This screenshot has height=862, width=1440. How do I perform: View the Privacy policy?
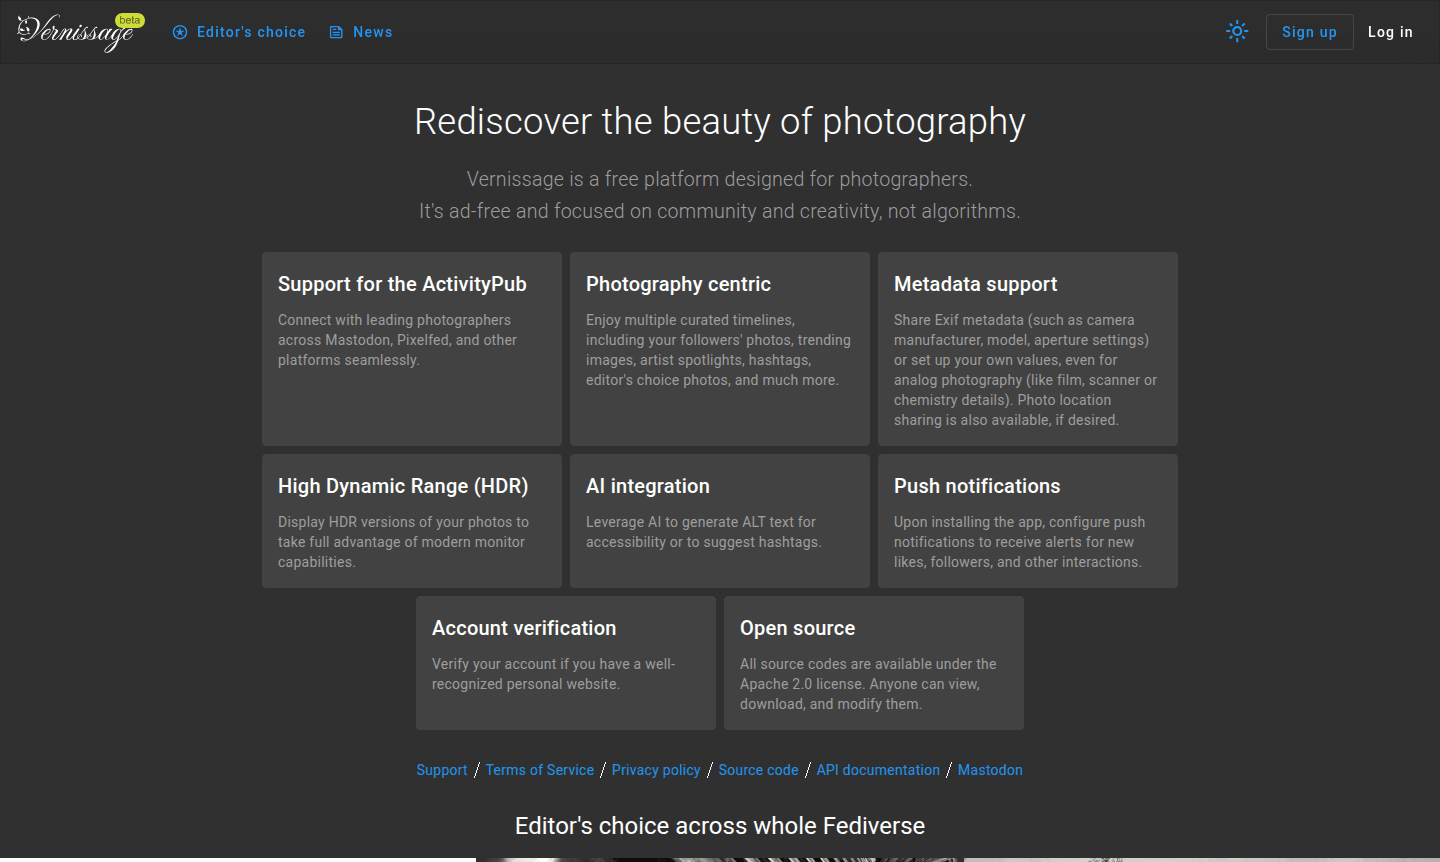pyautogui.click(x=656, y=769)
